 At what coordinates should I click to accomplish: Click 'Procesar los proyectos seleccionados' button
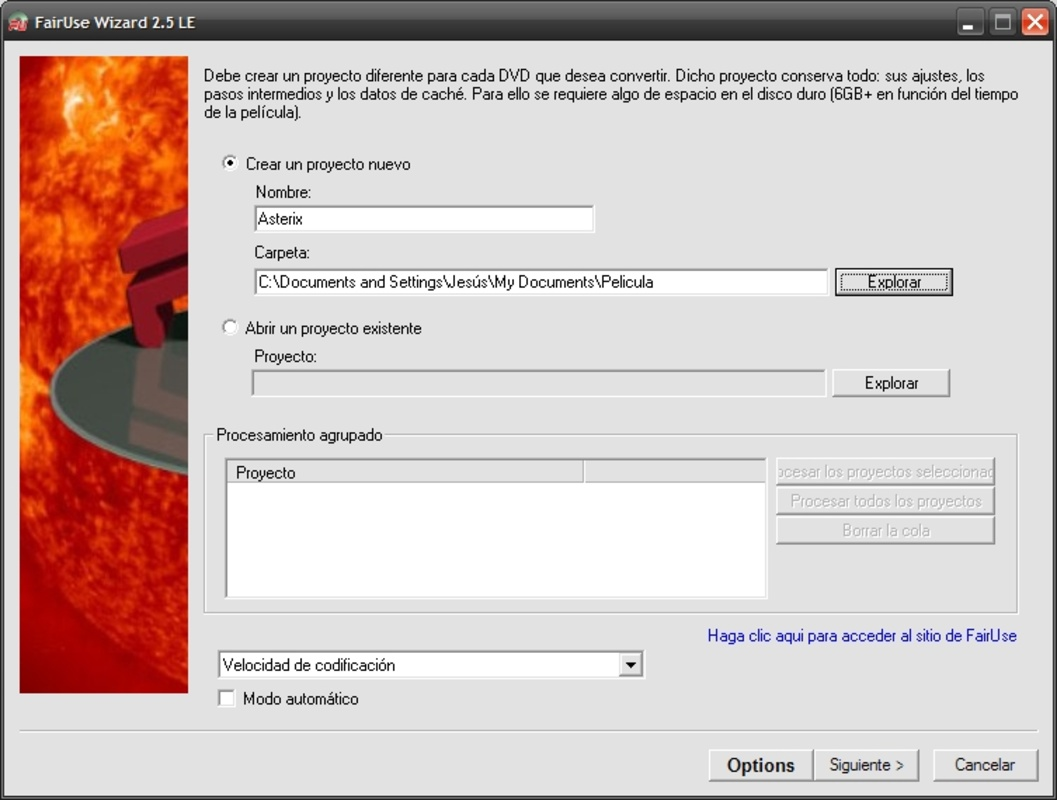pos(885,471)
